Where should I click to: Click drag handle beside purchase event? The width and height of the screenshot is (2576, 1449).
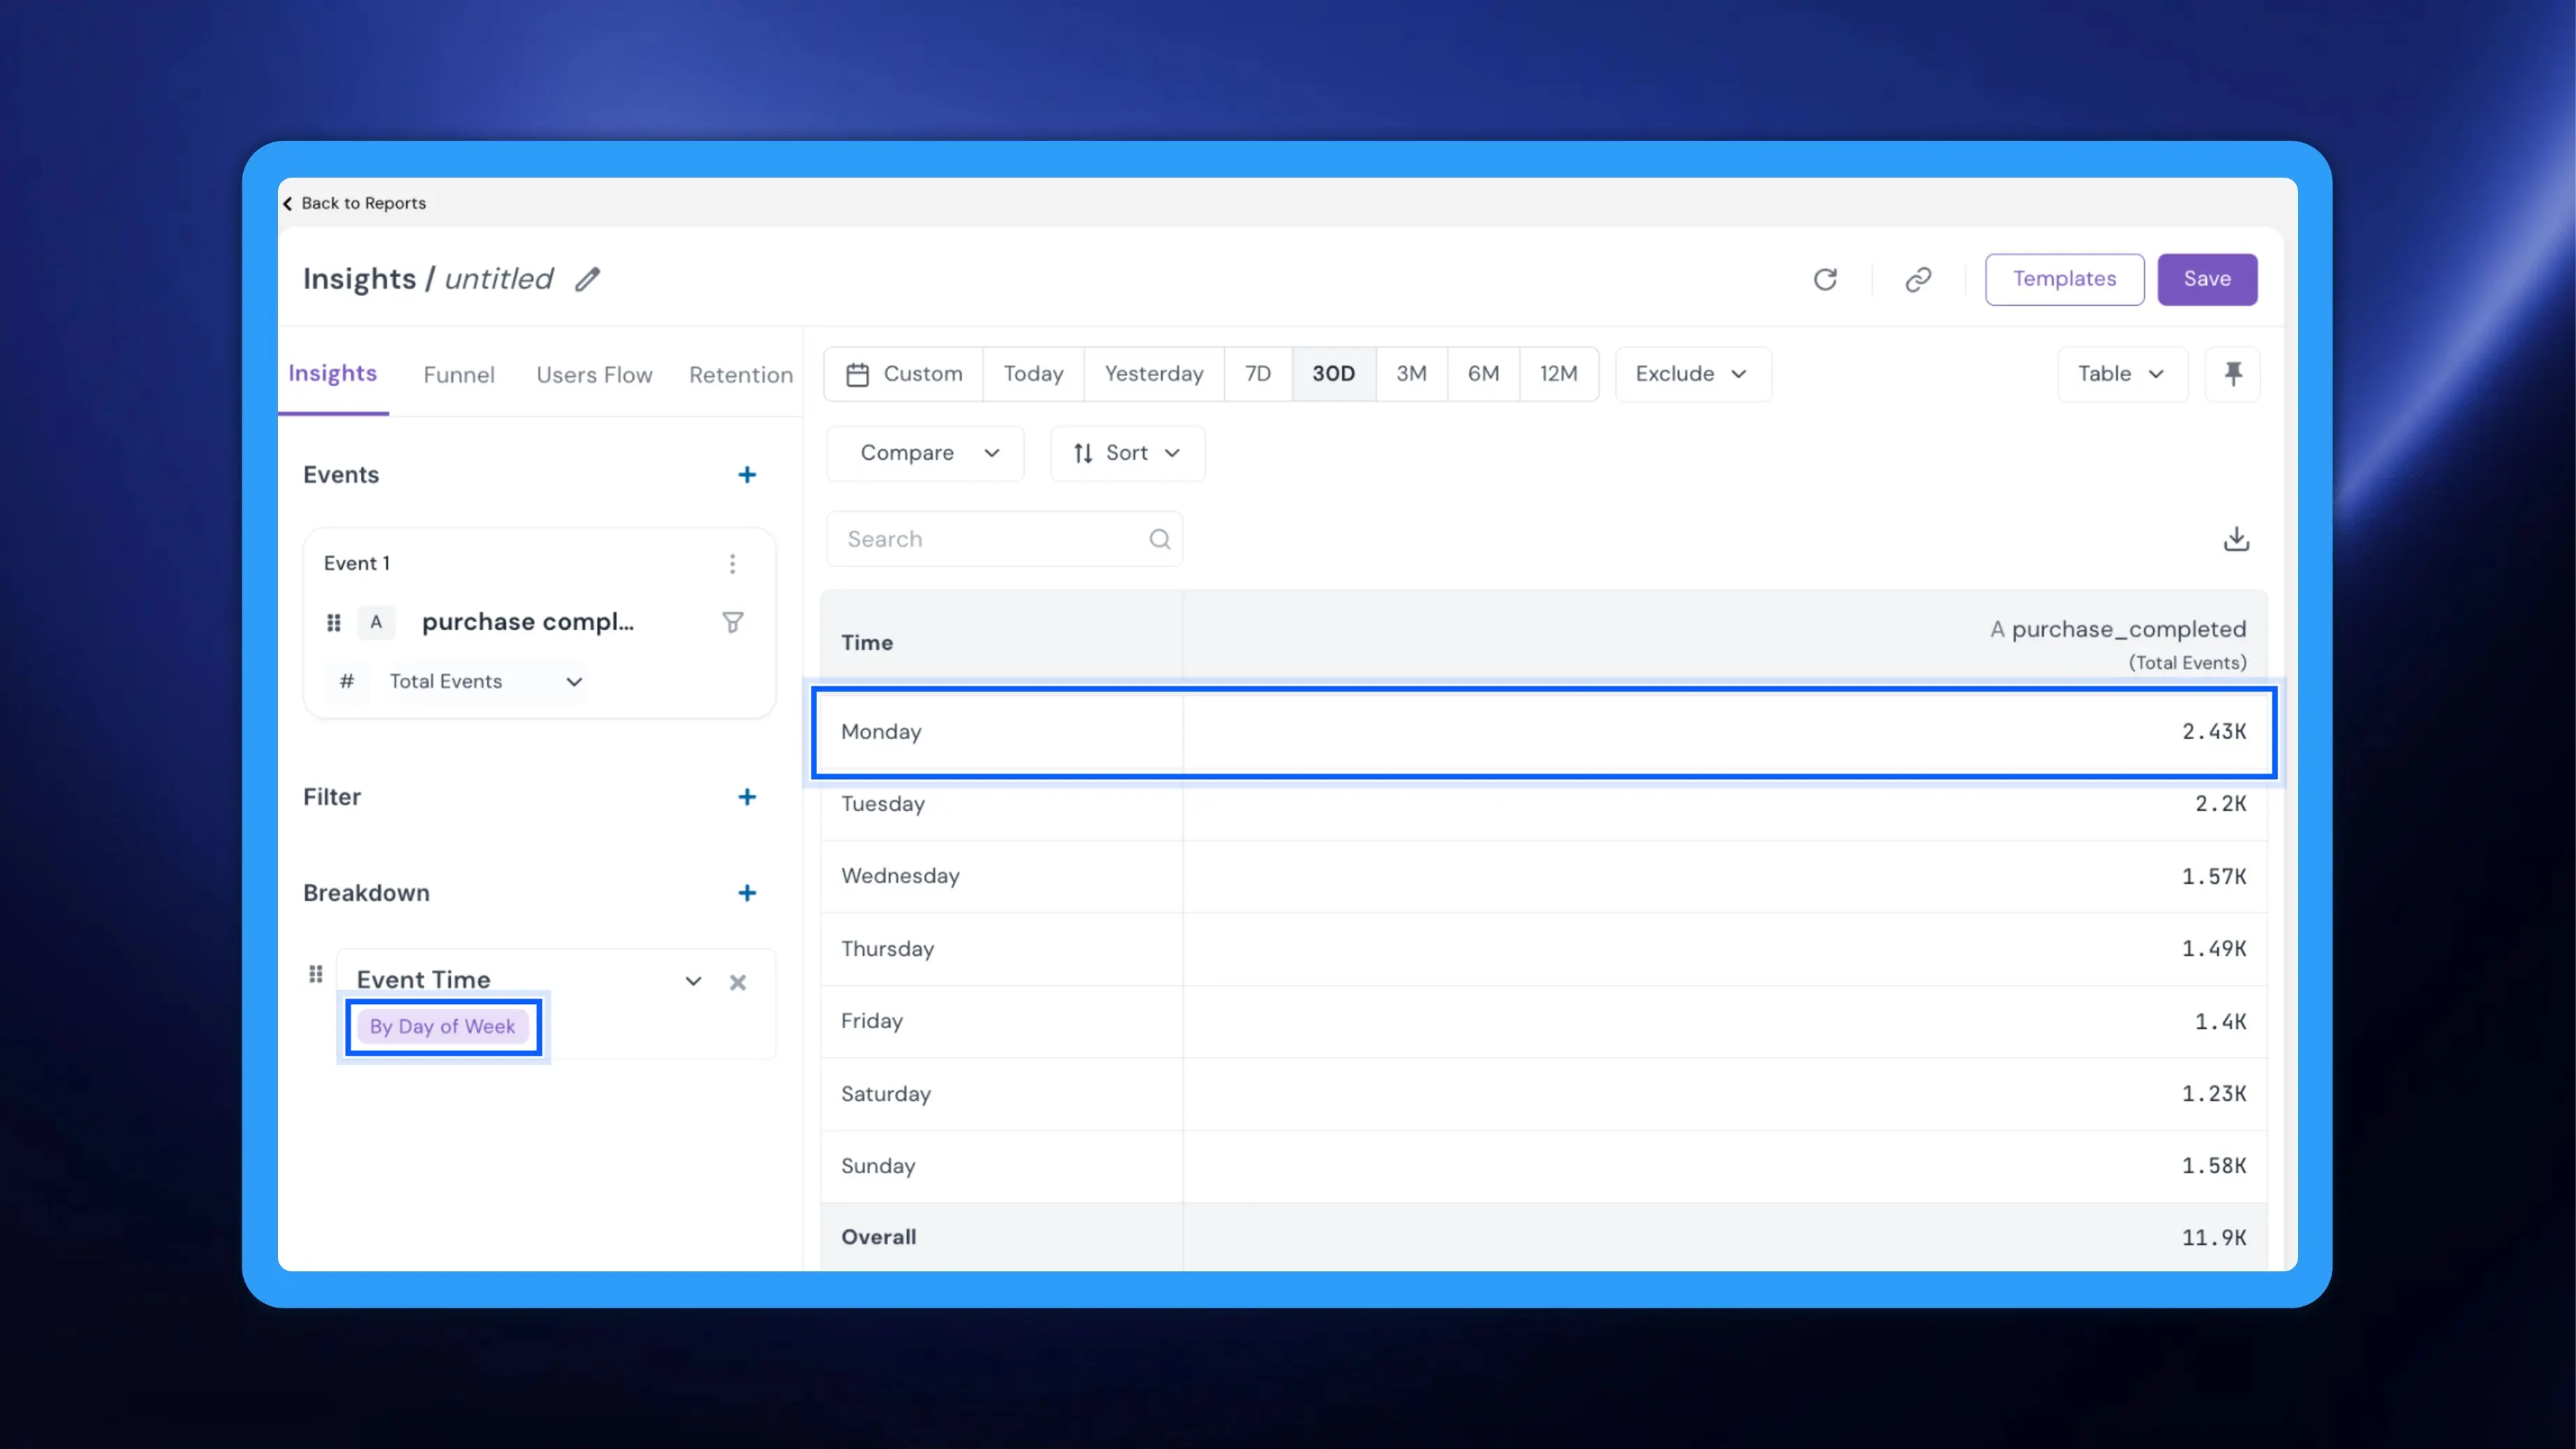(334, 623)
